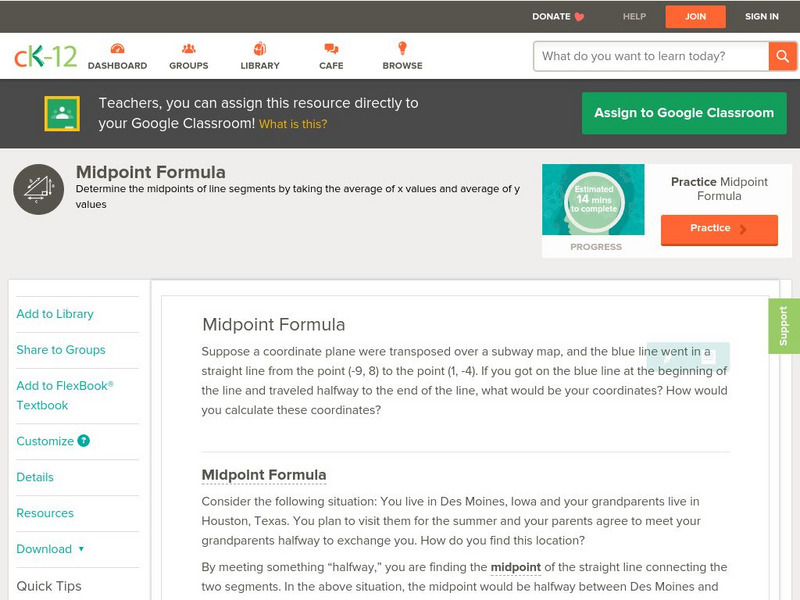The height and width of the screenshot is (600, 800).
Task: Click Assign to Google Classroom button
Action: pyautogui.click(x=684, y=113)
